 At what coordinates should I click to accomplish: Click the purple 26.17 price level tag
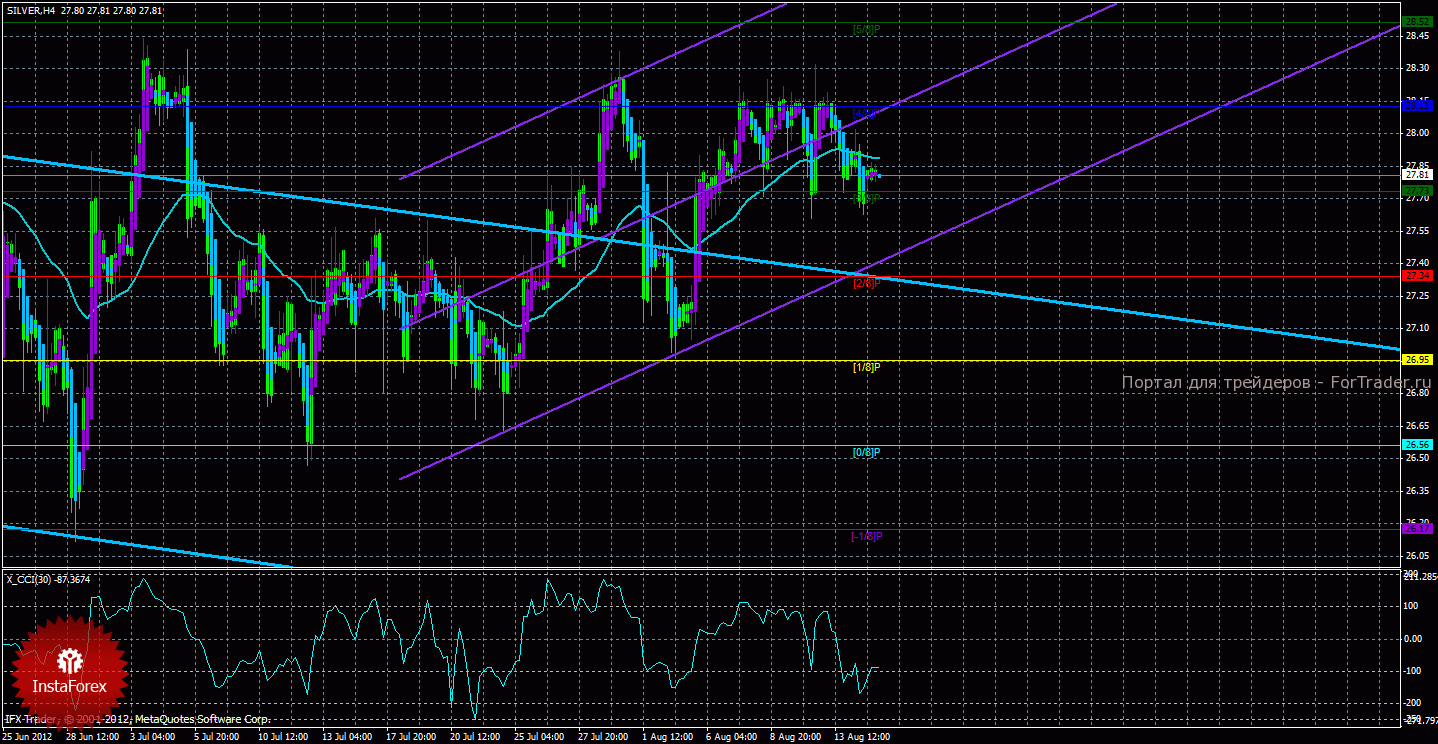click(x=1415, y=528)
